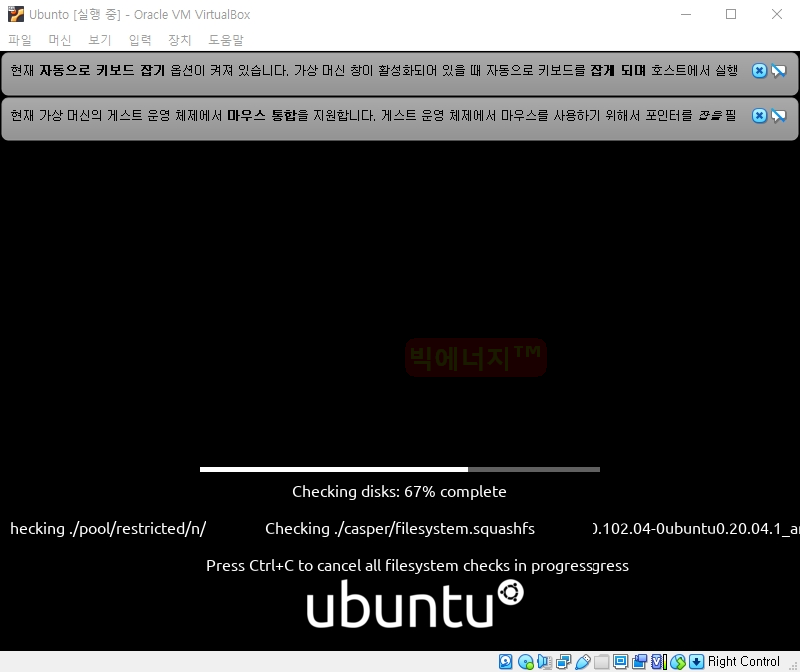Image resolution: width=800 pixels, height=672 pixels.
Task: Click the mouse integration status icon
Action: pos(678,662)
